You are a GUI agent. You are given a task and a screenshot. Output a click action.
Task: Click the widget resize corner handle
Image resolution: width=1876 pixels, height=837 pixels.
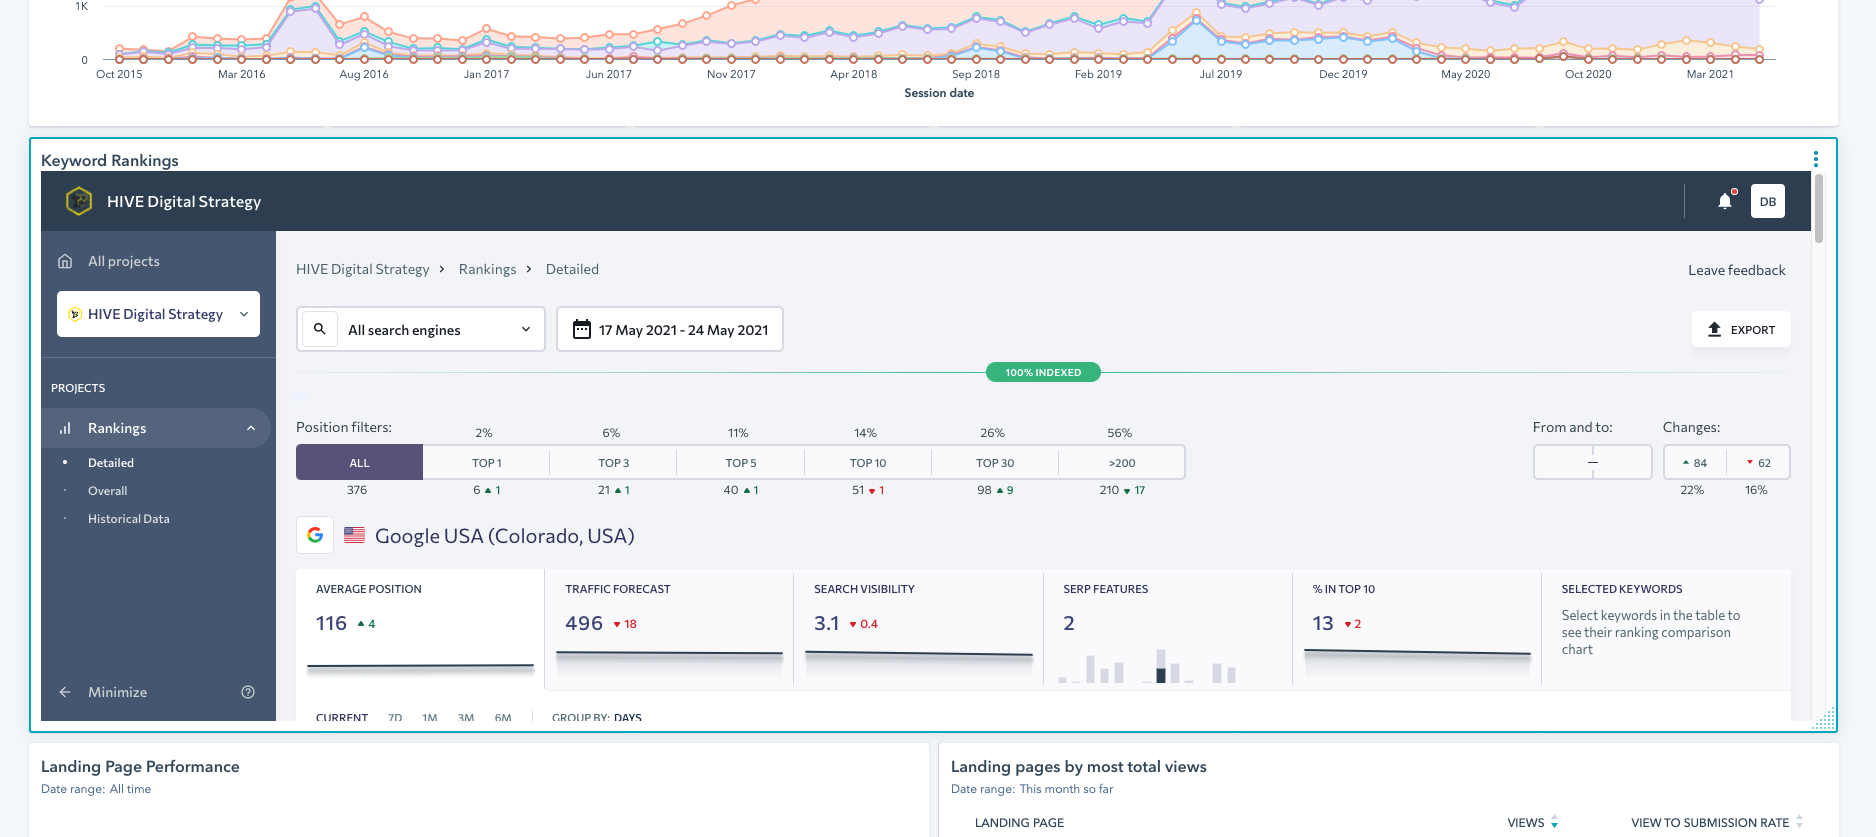(1825, 719)
